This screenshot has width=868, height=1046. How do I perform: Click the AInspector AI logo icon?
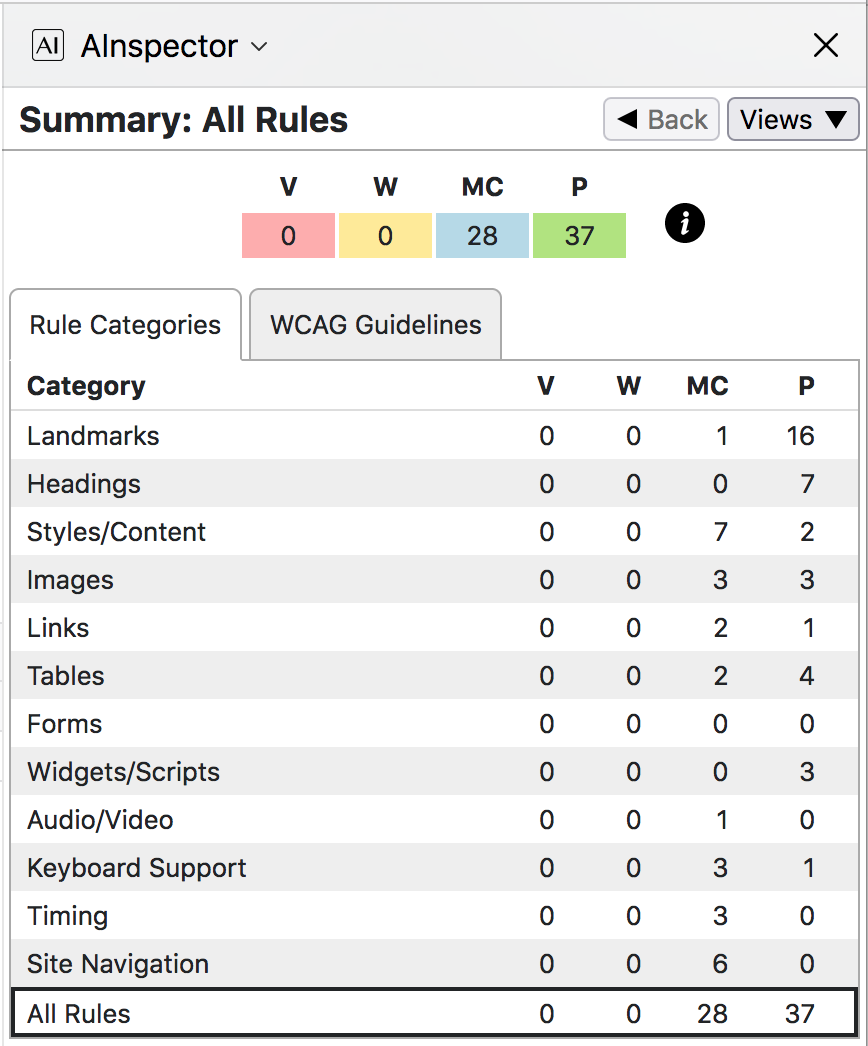tap(48, 46)
